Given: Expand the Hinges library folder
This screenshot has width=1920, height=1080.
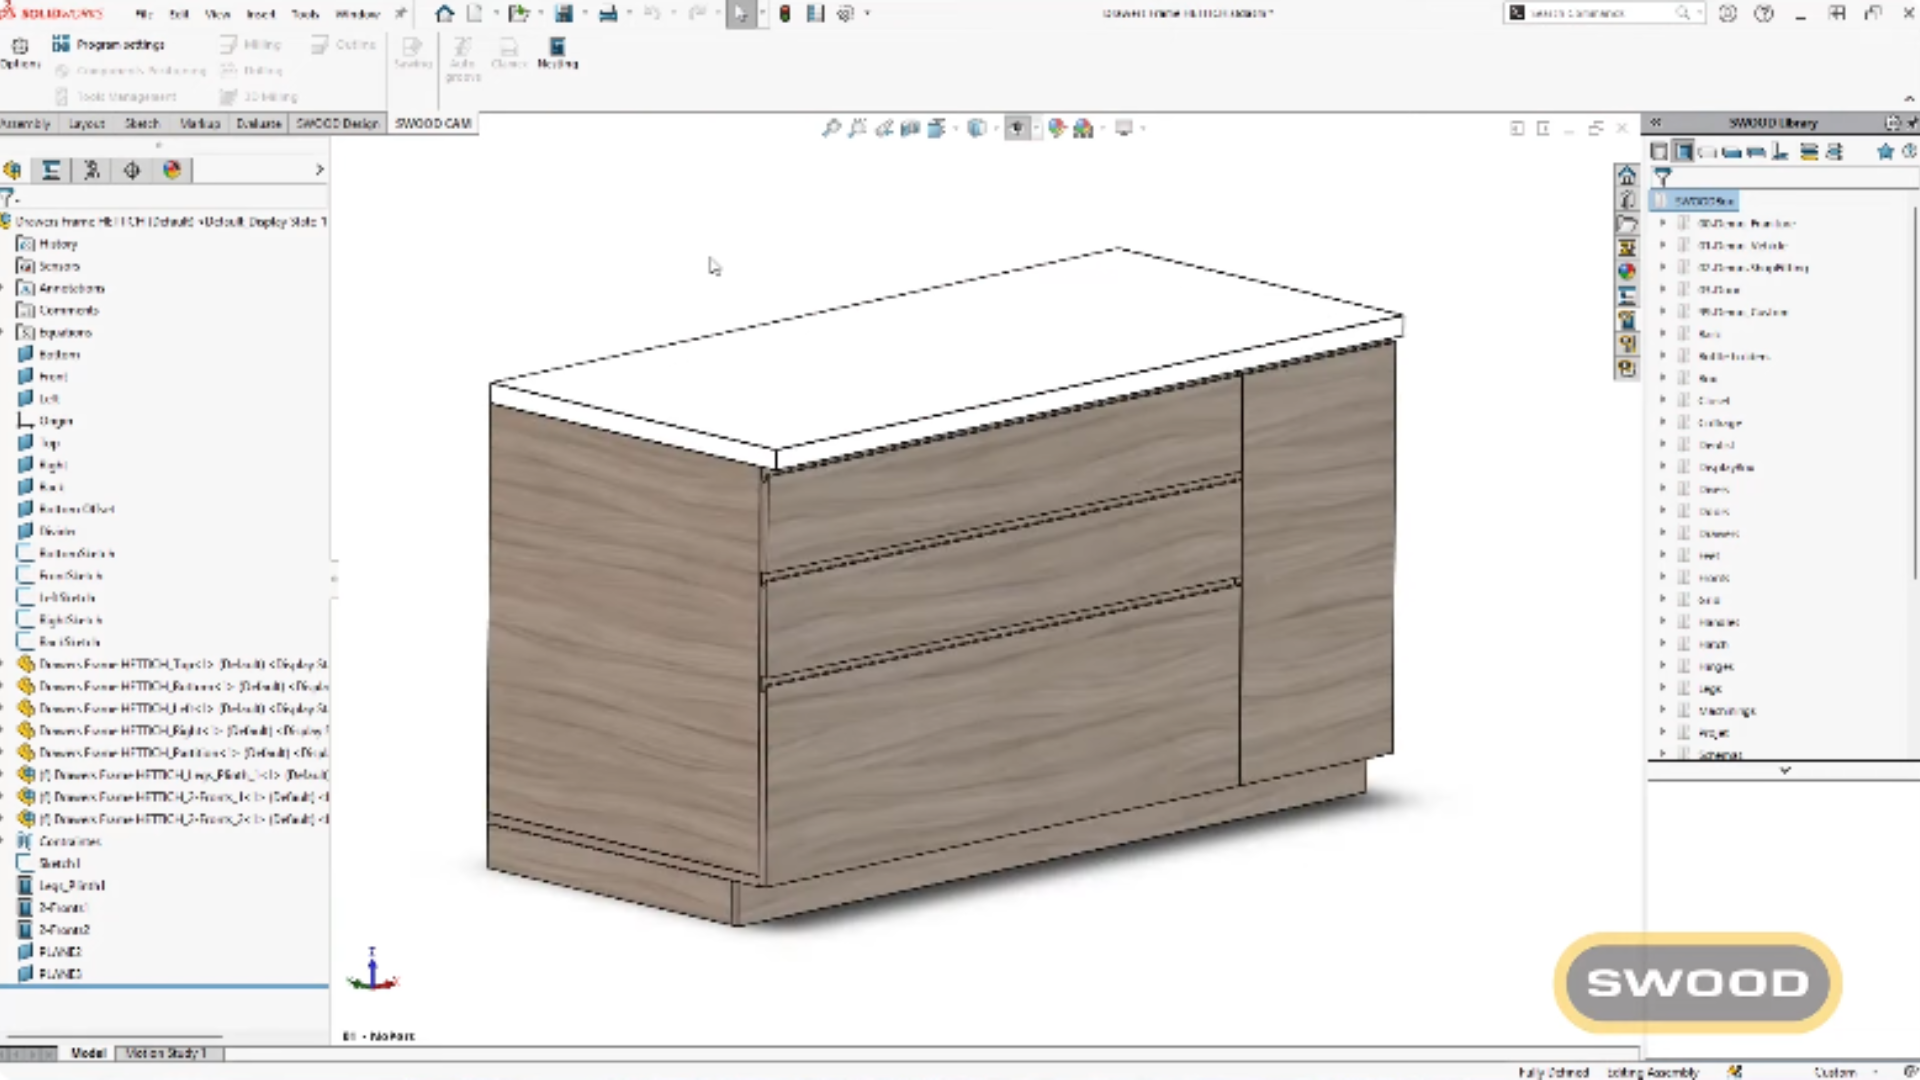Looking at the screenshot, I should (1663, 666).
